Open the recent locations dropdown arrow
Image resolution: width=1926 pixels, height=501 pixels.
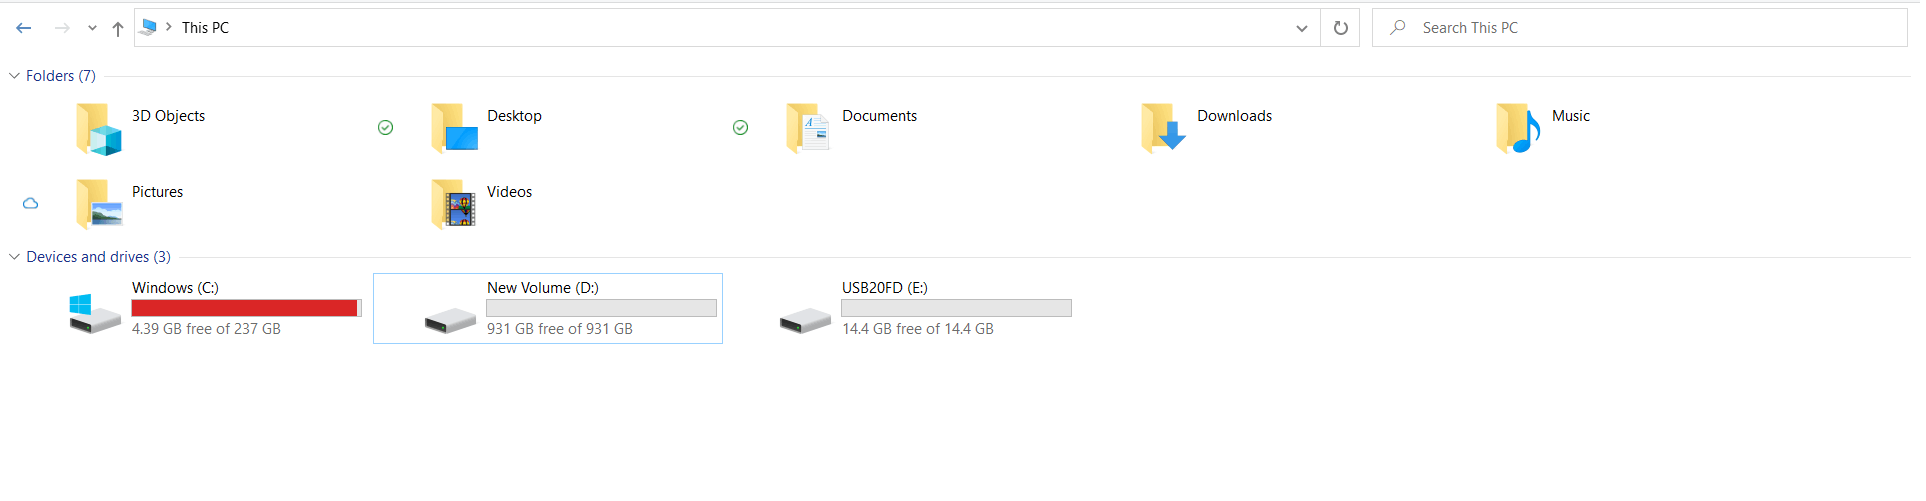pyautogui.click(x=92, y=28)
